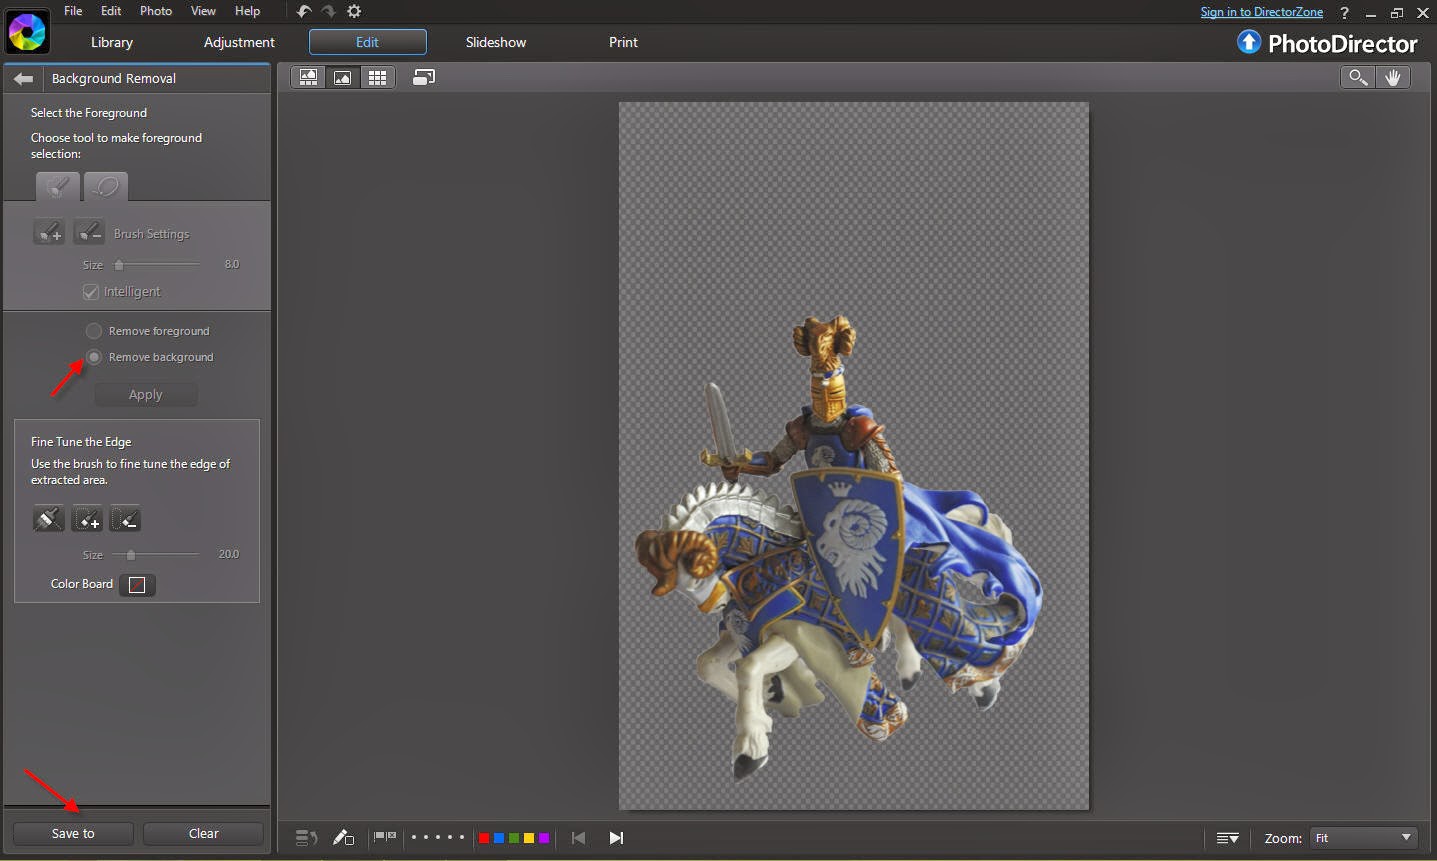Open the Zoom Fit dropdown
The image size is (1437, 861).
tap(1363, 838)
